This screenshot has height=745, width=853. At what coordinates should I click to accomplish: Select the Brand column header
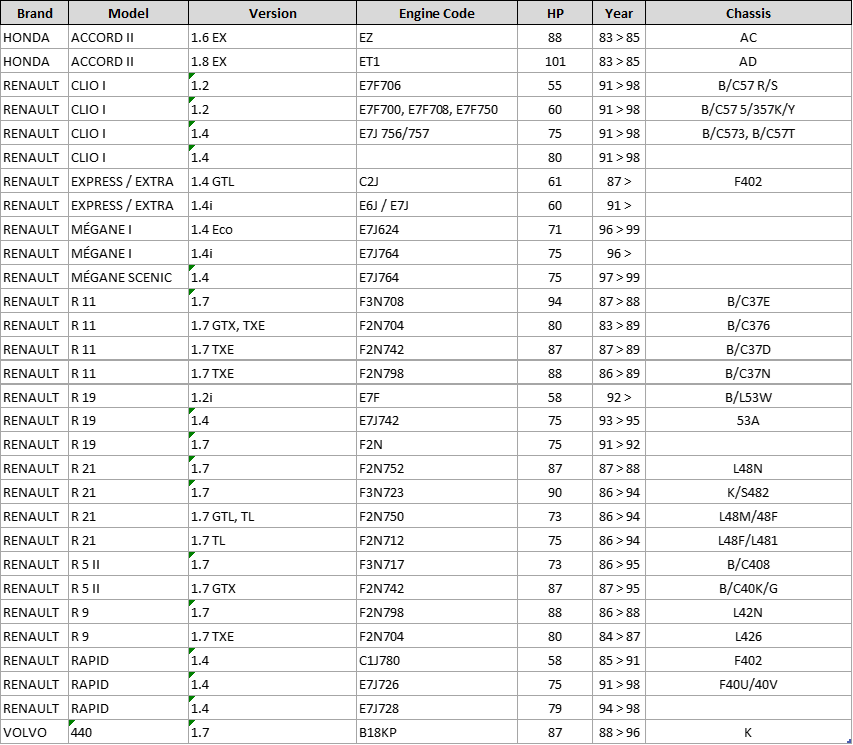click(x=34, y=13)
